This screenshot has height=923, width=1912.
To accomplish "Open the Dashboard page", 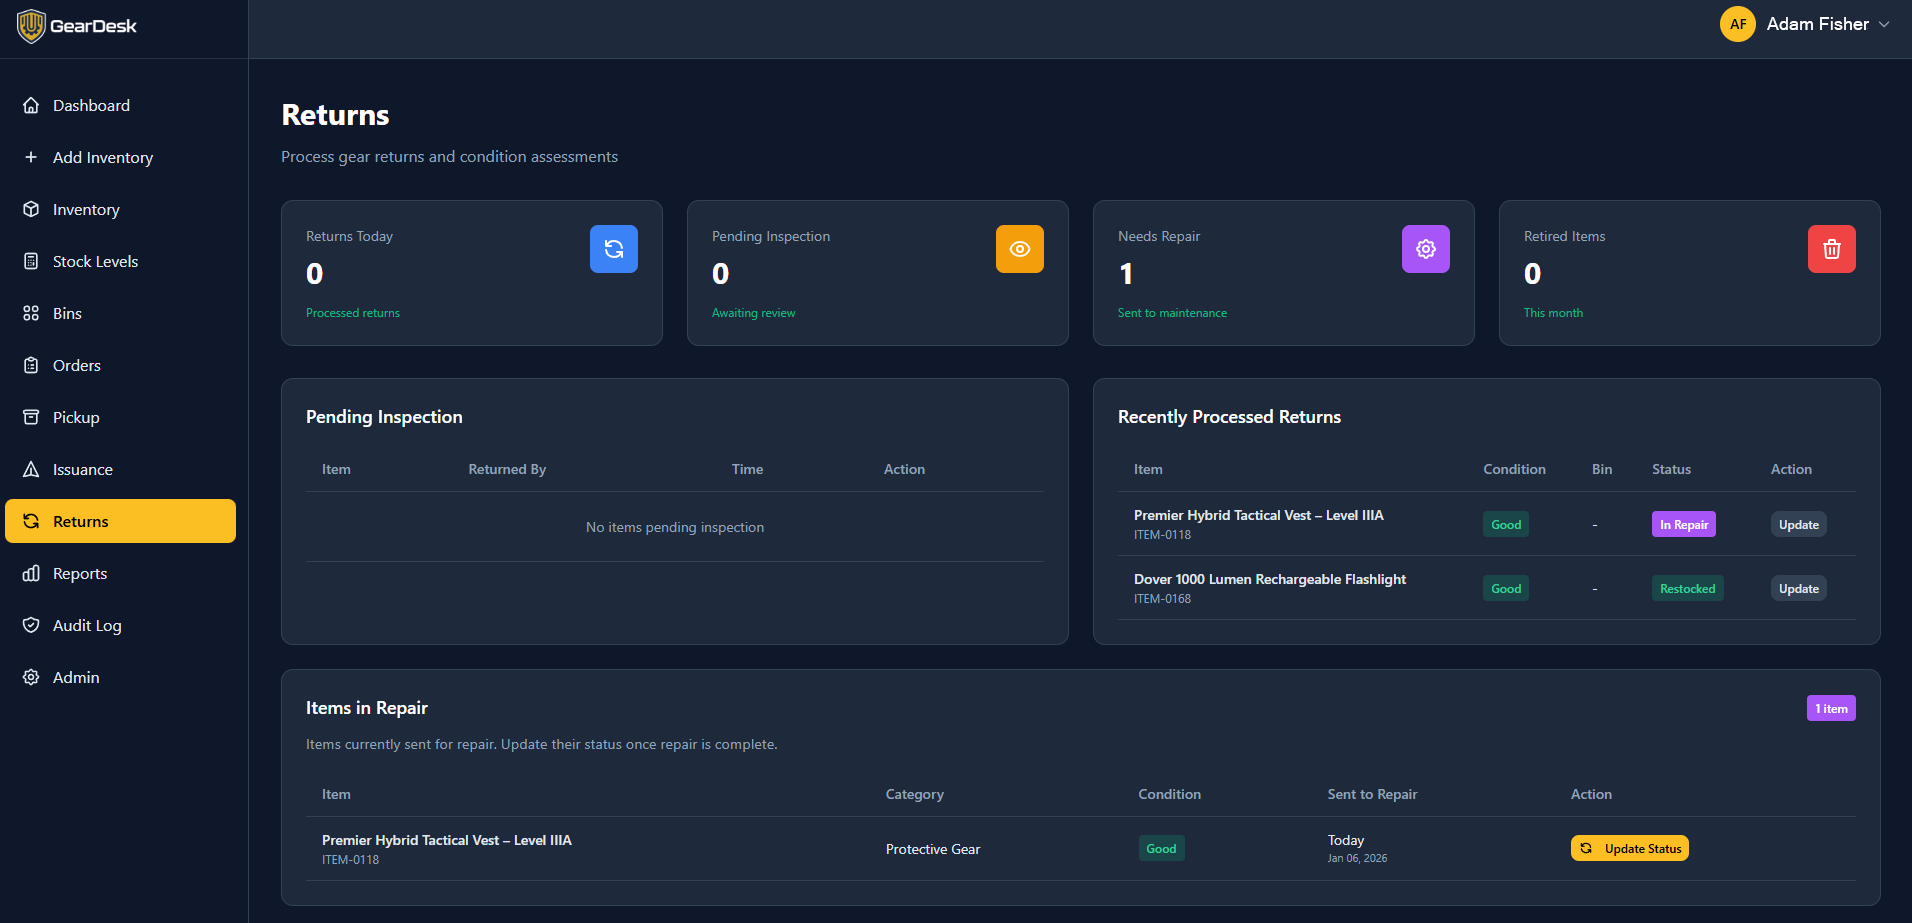I will coord(91,105).
